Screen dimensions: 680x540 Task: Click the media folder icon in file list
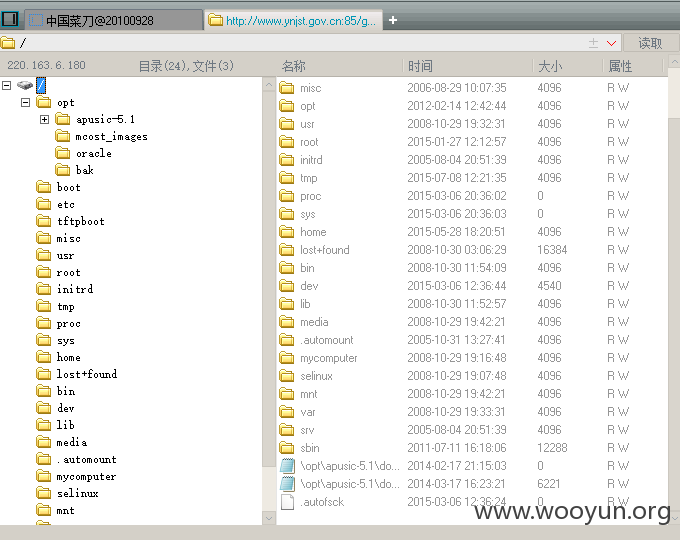pyautogui.click(x=287, y=322)
